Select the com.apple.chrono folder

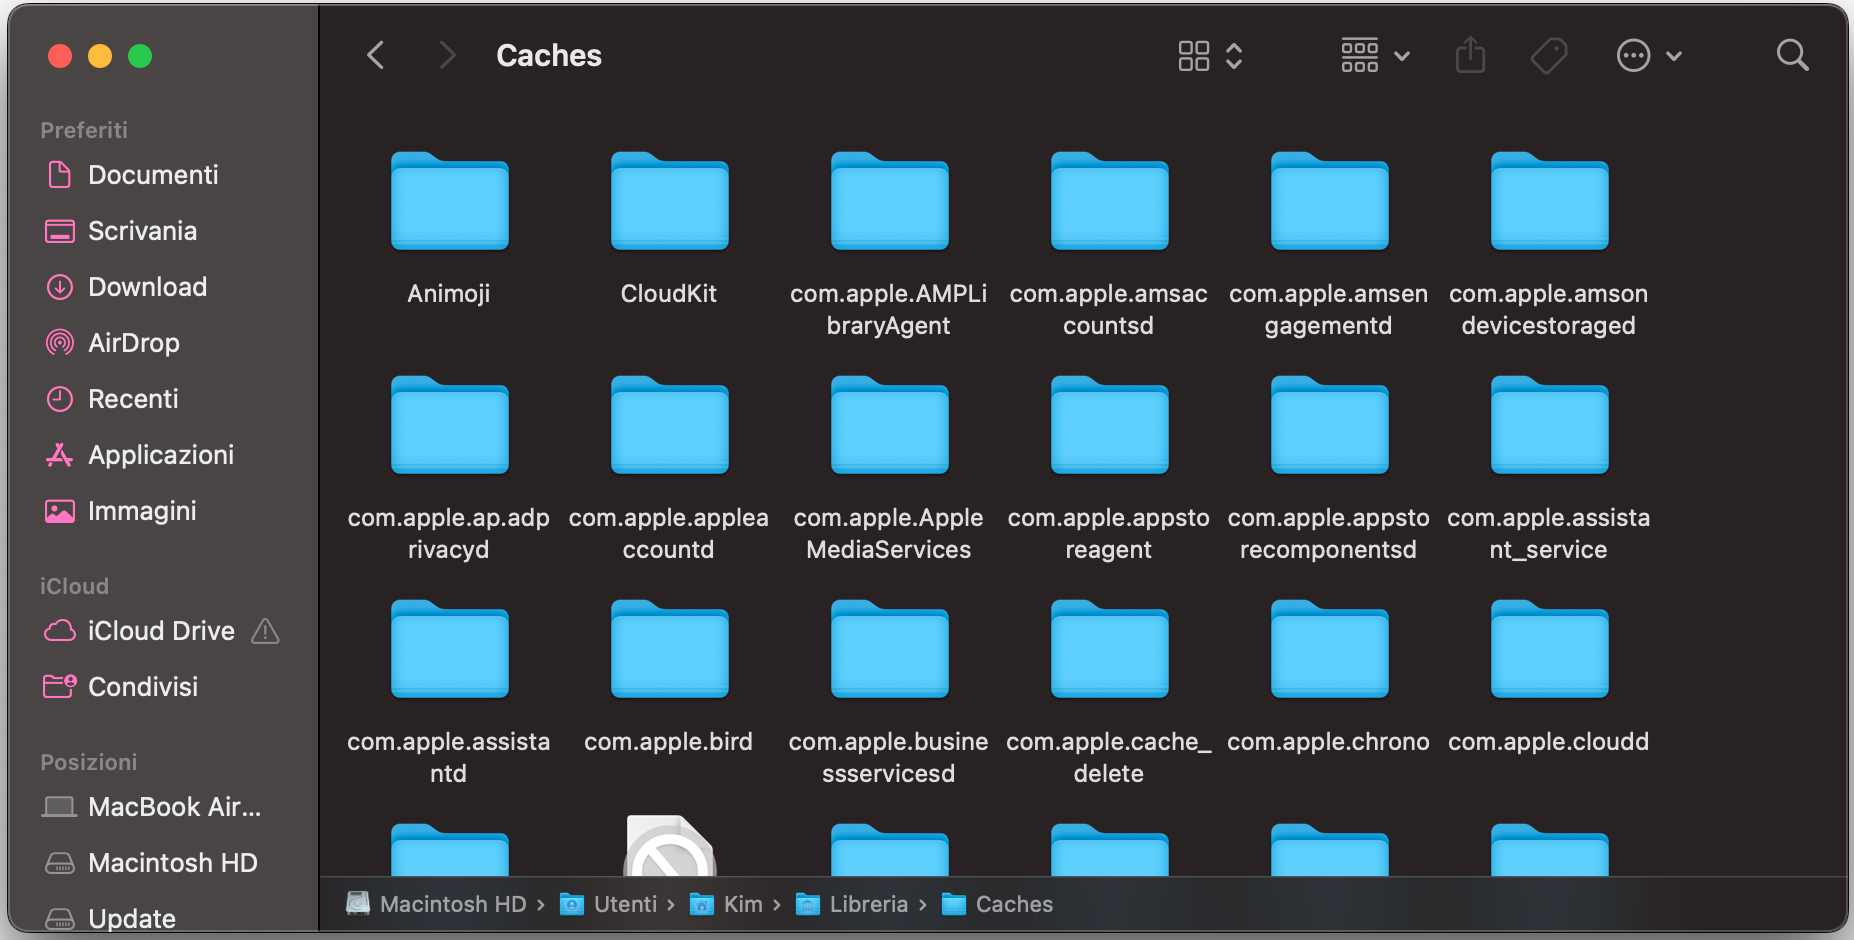(x=1329, y=649)
